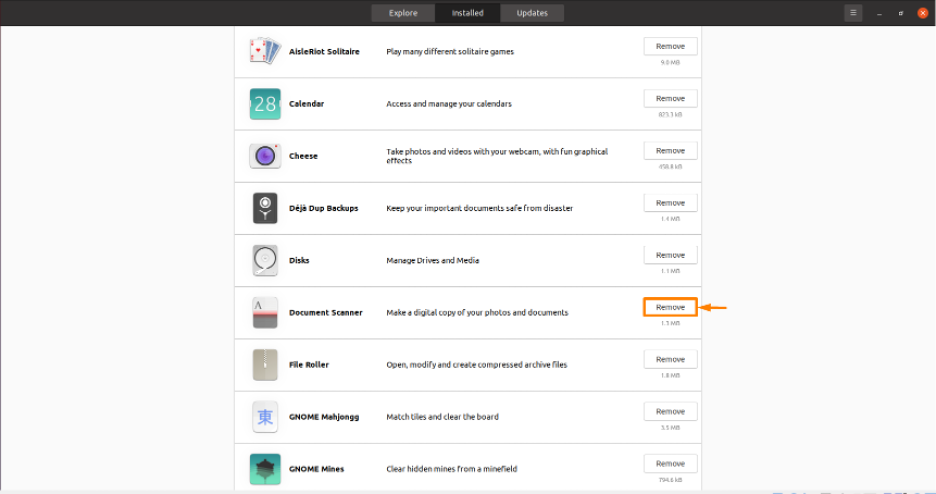Click the Déjà Dup Backups safe icon
This screenshot has height=494, width=936.
tap(265, 208)
